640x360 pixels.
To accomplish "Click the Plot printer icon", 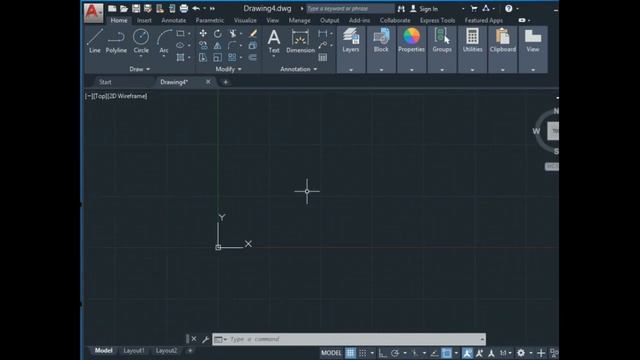I will [x=184, y=8].
